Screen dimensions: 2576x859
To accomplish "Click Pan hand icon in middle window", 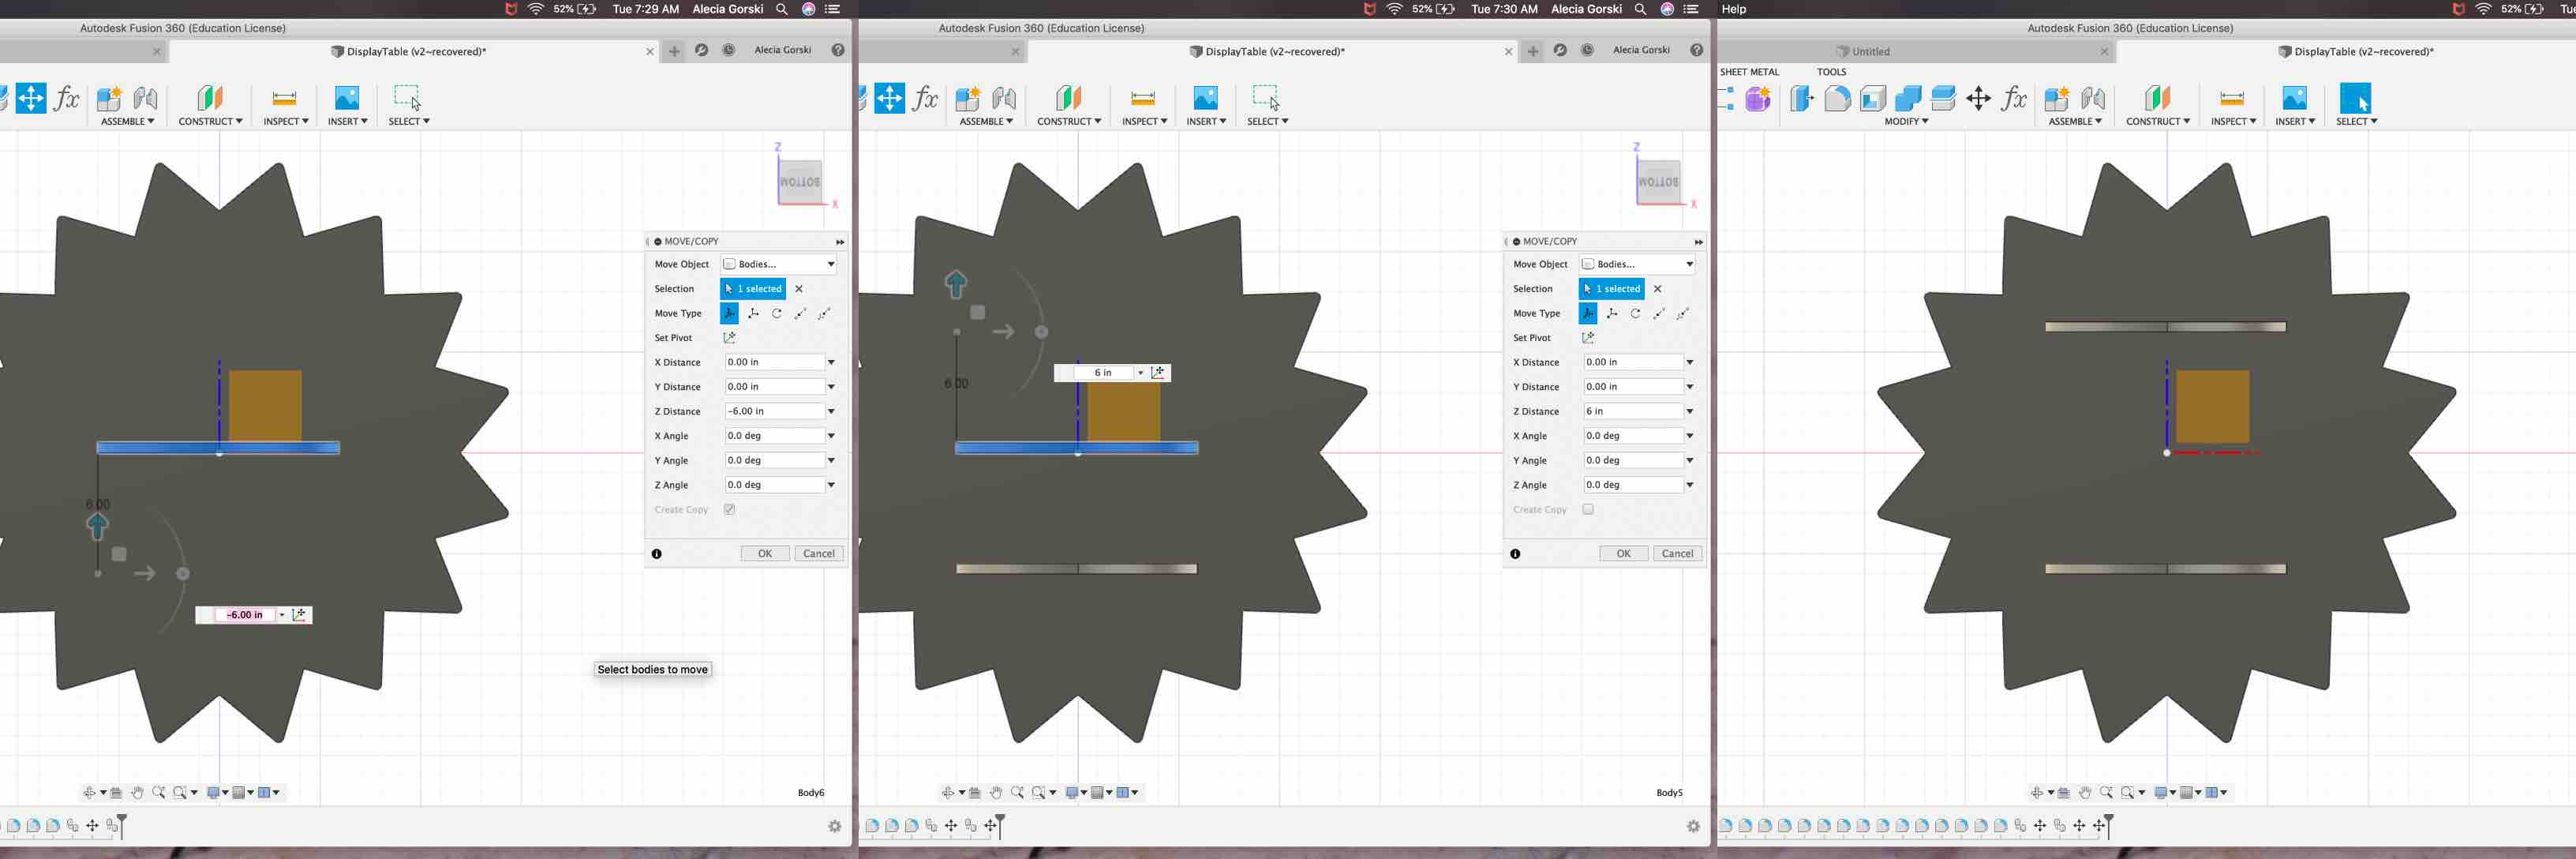I will tap(996, 792).
